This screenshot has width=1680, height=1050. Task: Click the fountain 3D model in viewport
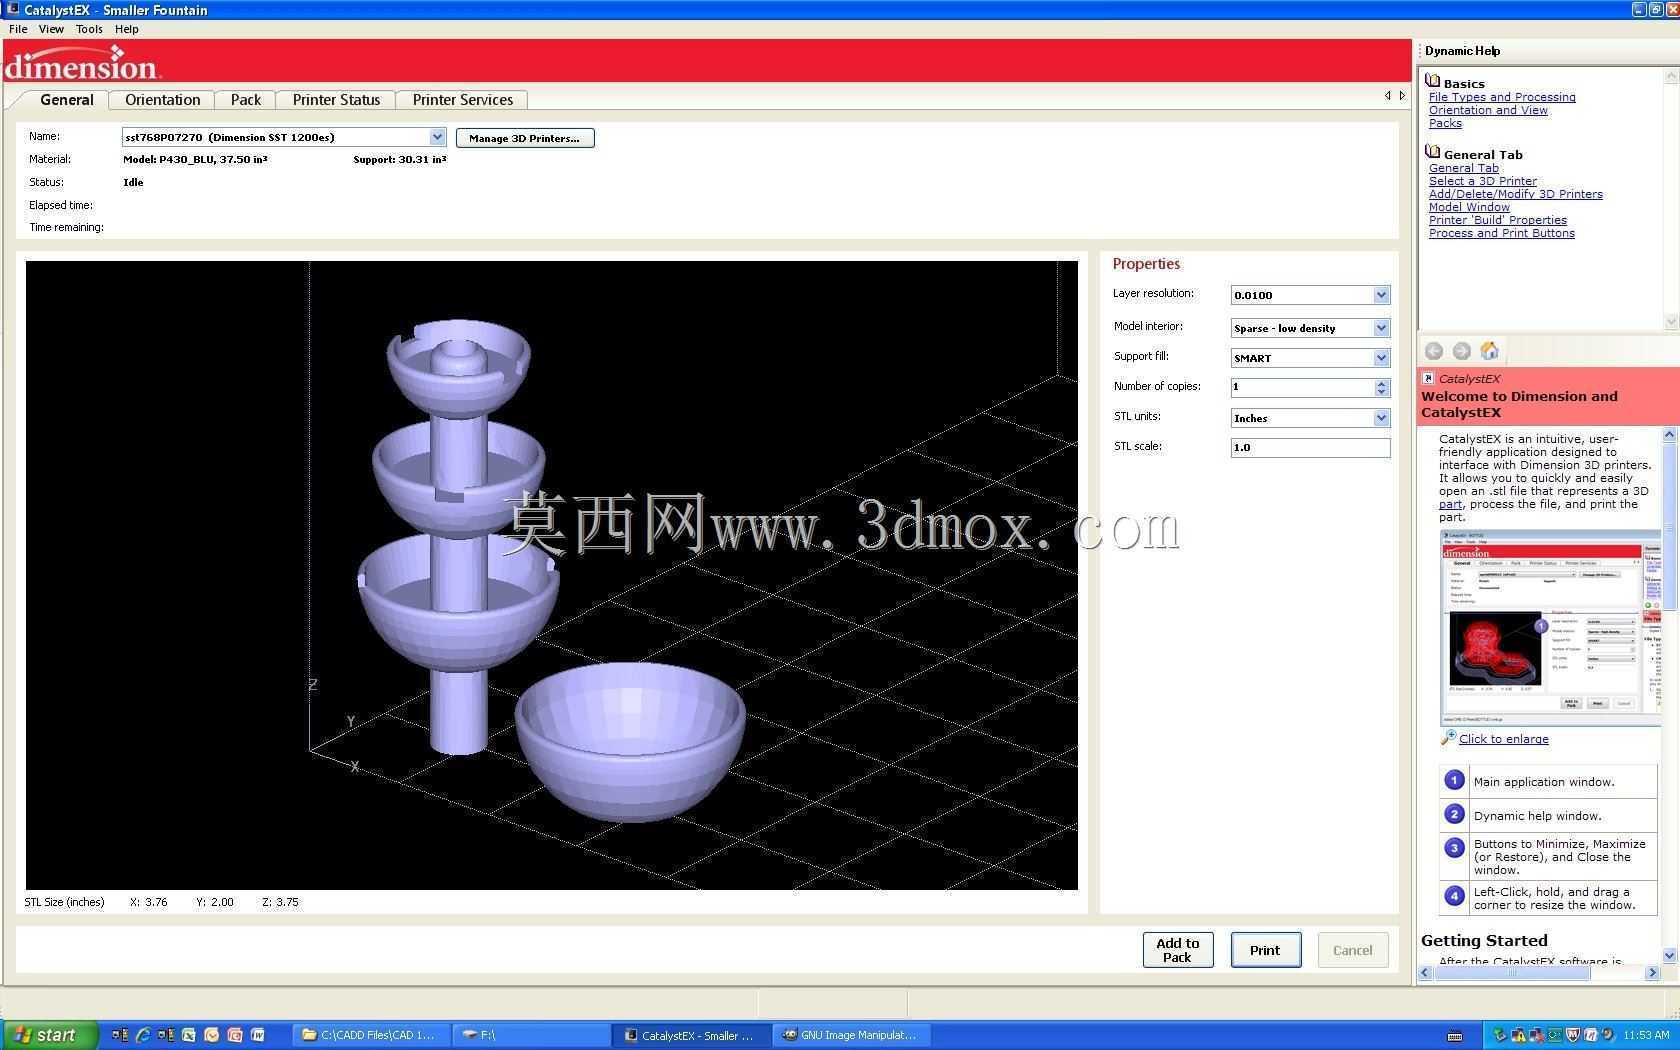tap(459, 535)
